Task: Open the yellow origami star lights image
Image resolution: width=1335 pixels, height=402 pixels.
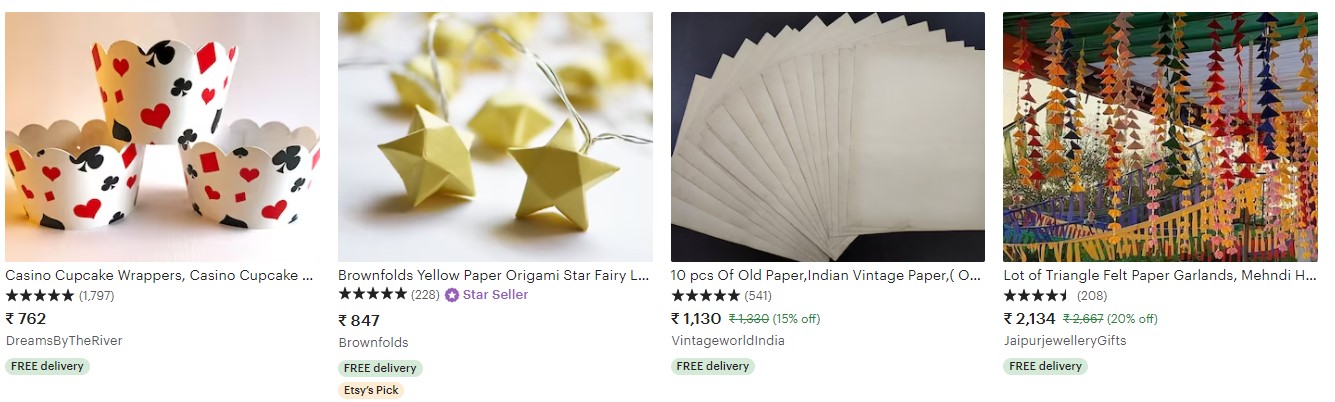Action: tap(495, 137)
